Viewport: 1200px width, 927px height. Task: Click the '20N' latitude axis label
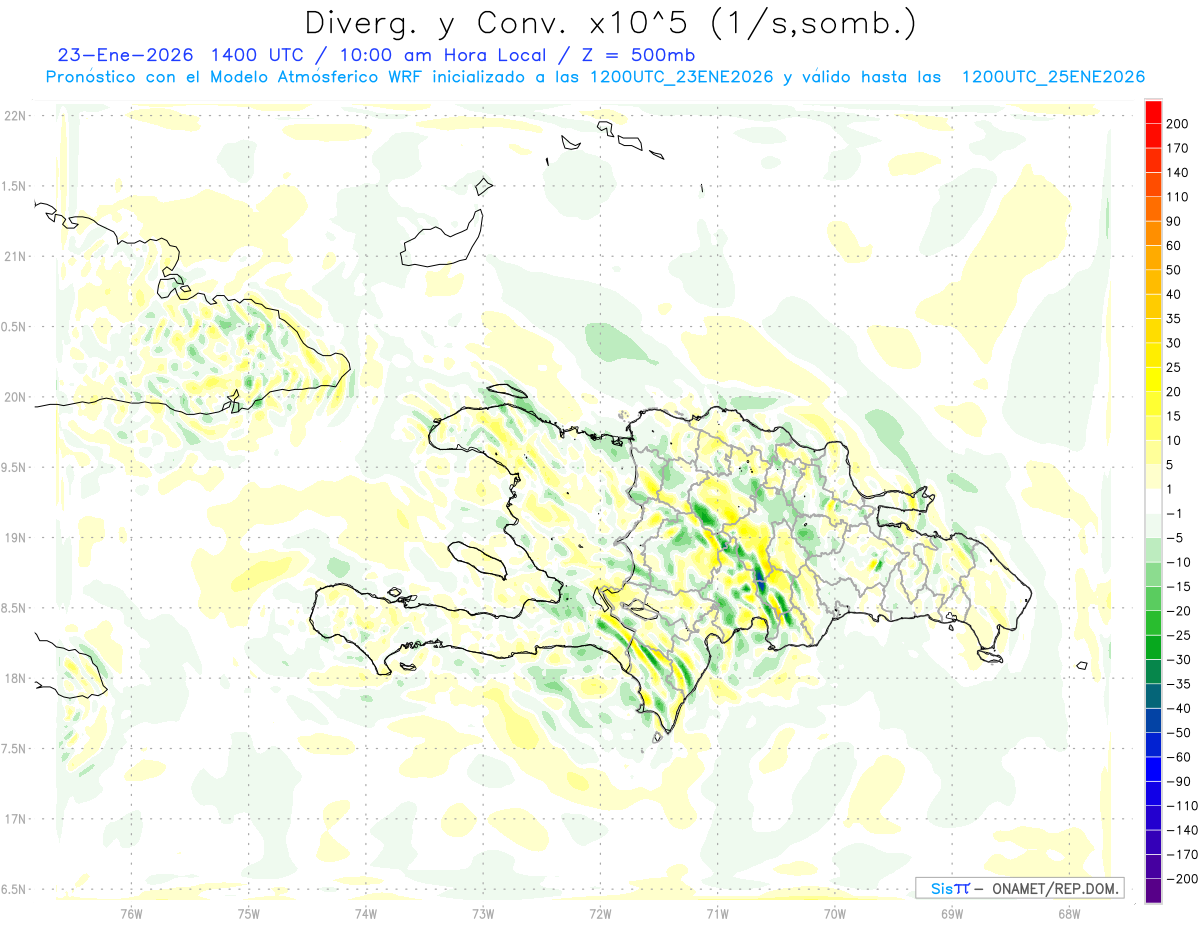[x=14, y=397]
